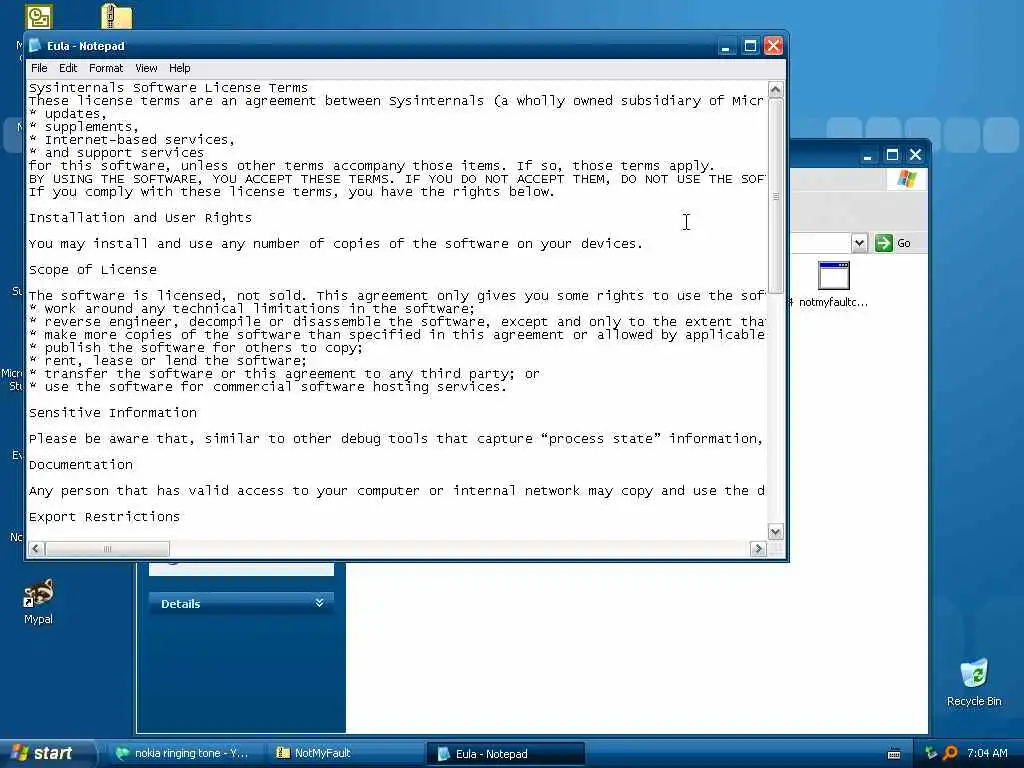The image size is (1024, 768).
Task: Click the 'Sensitive Information' heading
Action: tap(112, 413)
